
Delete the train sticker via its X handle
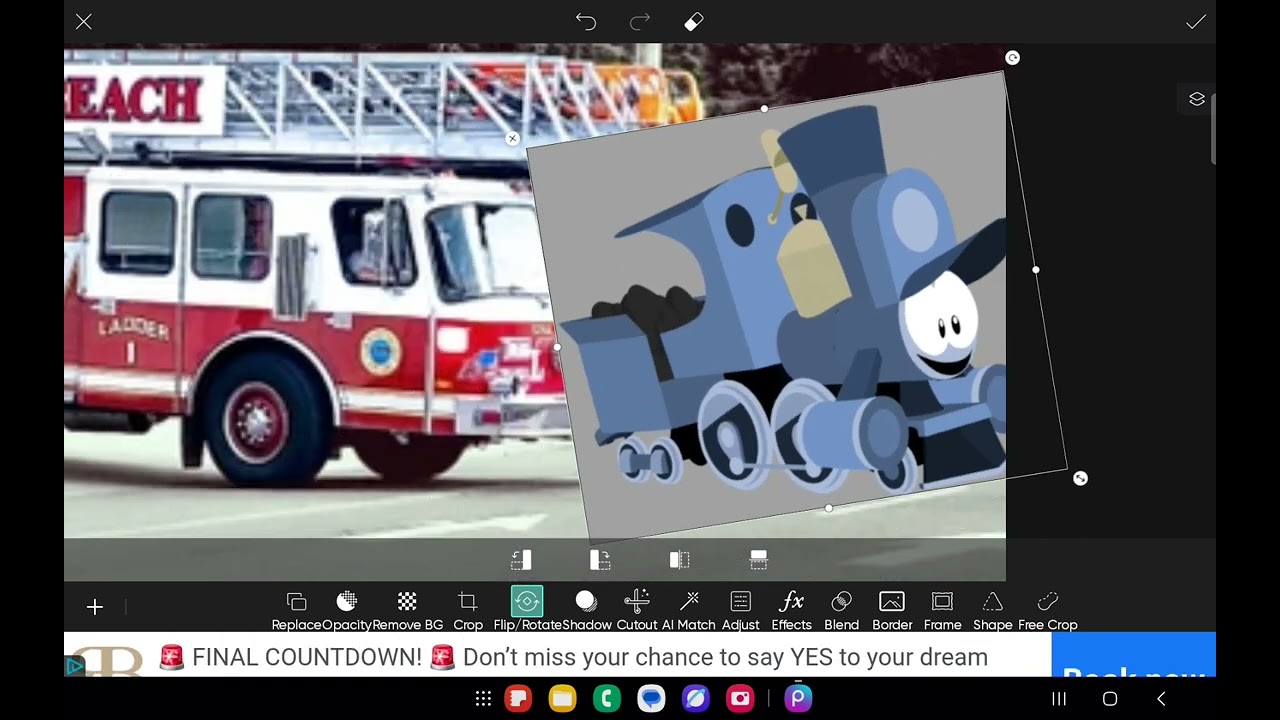click(513, 139)
